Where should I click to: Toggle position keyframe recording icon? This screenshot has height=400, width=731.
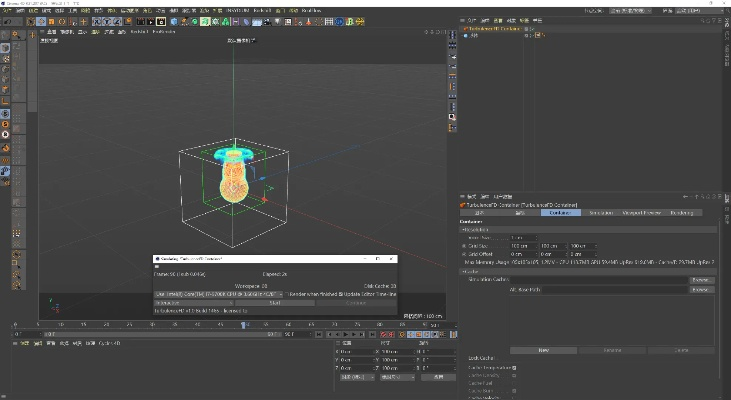(411, 334)
